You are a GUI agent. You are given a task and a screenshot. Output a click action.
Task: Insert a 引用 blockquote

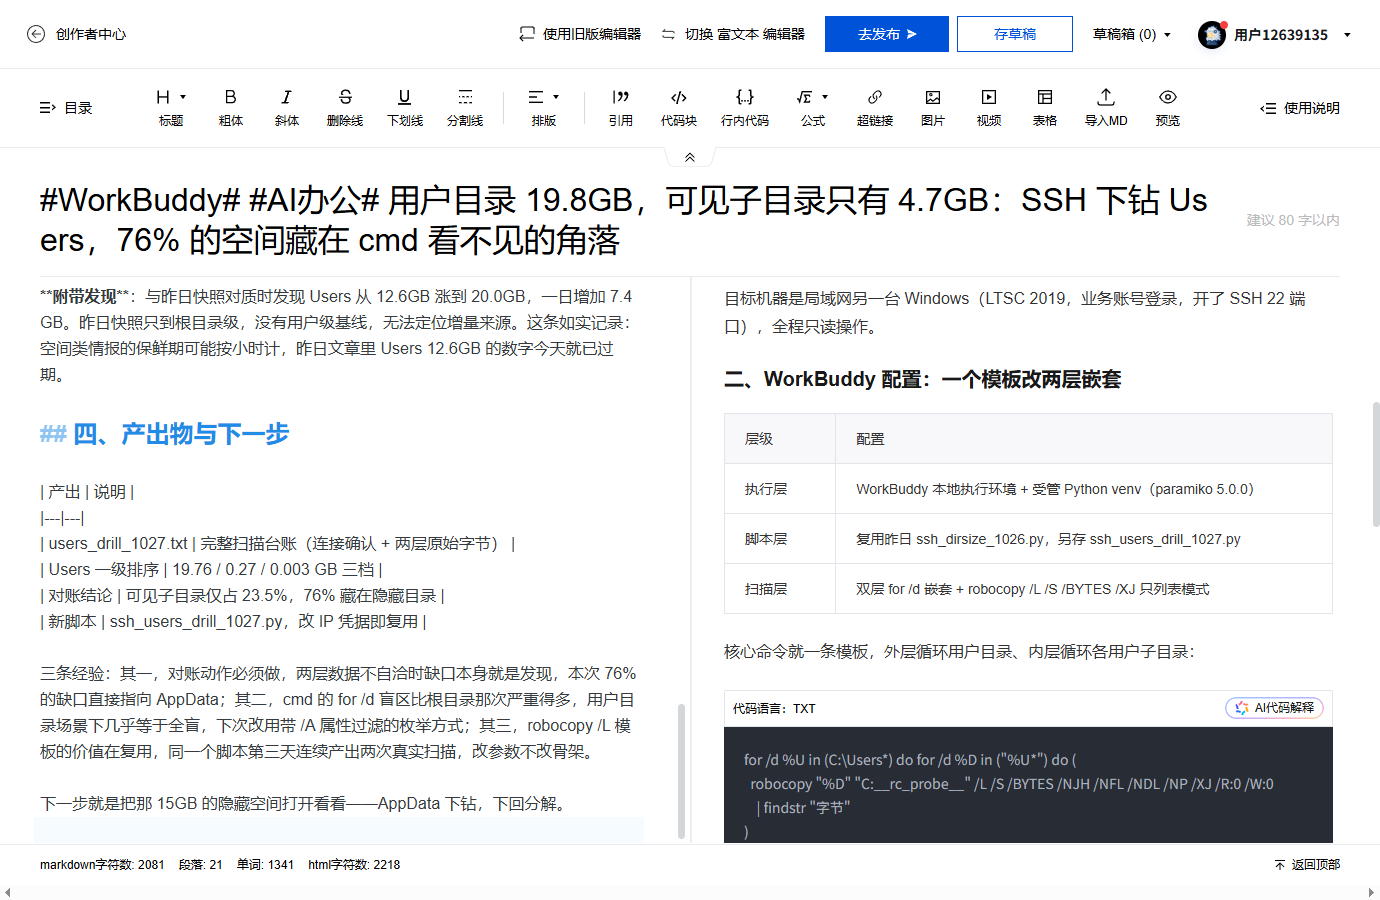tap(621, 108)
